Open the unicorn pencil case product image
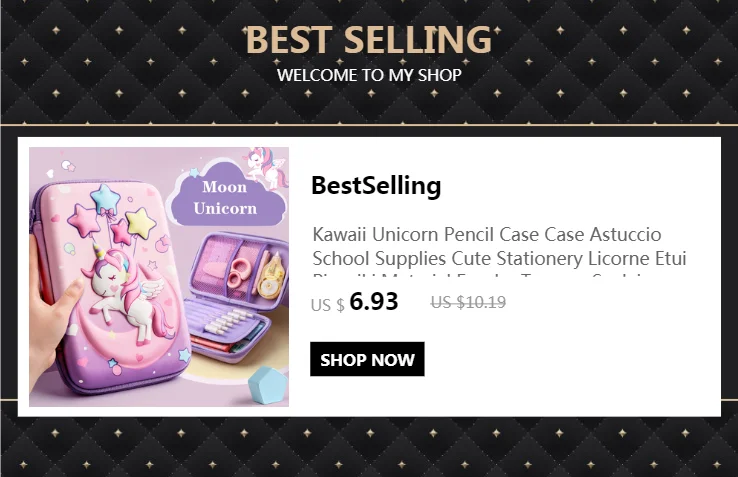The height and width of the screenshot is (477, 738). point(159,277)
